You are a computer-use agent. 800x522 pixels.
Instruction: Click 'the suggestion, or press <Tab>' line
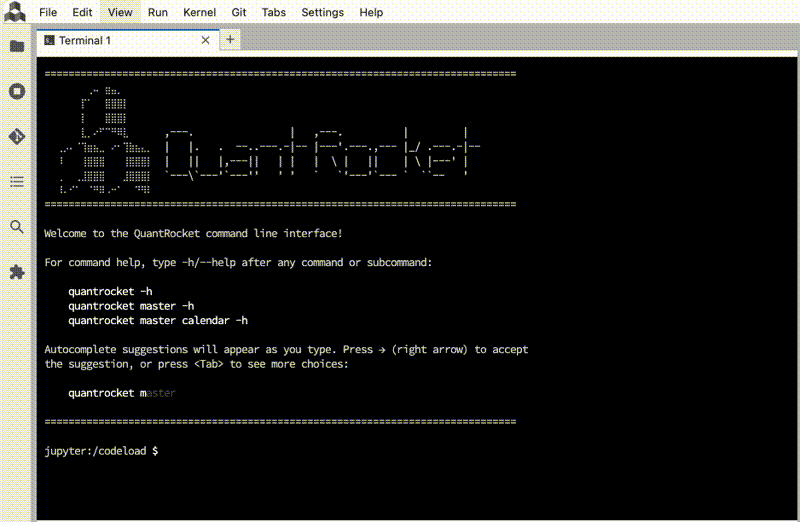coord(196,364)
